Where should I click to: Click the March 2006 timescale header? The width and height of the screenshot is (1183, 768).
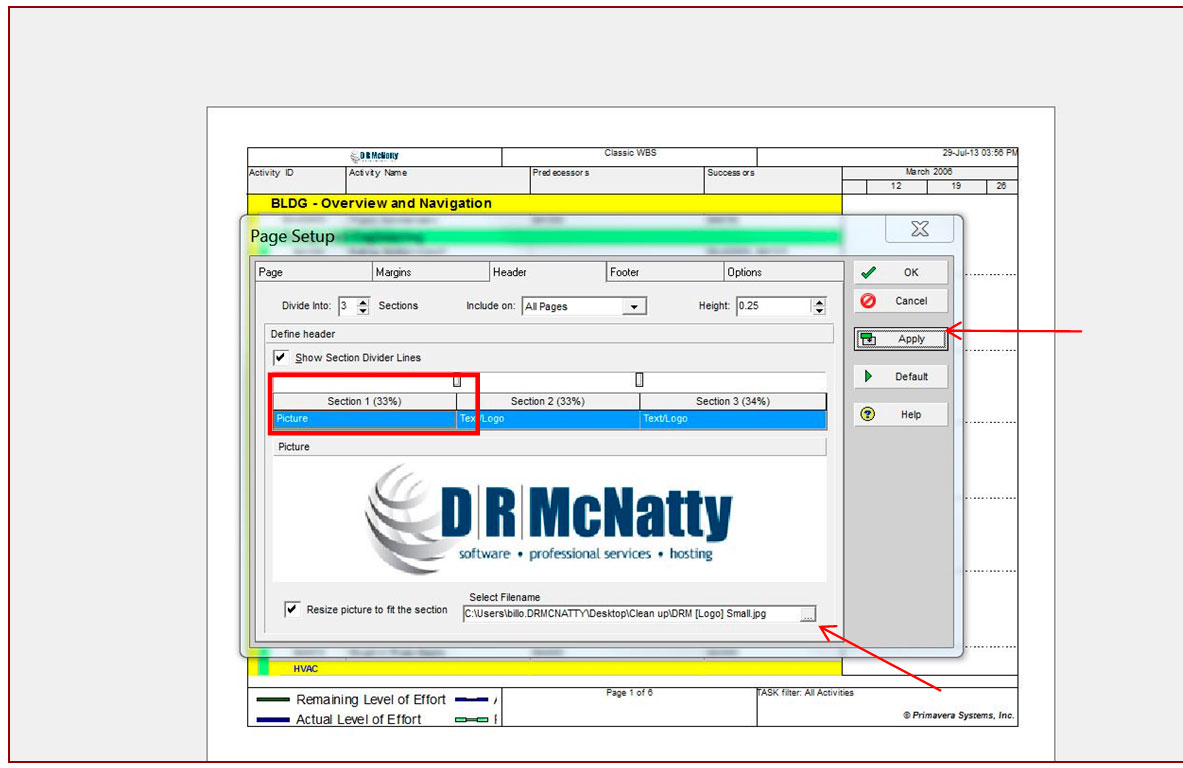click(x=929, y=172)
